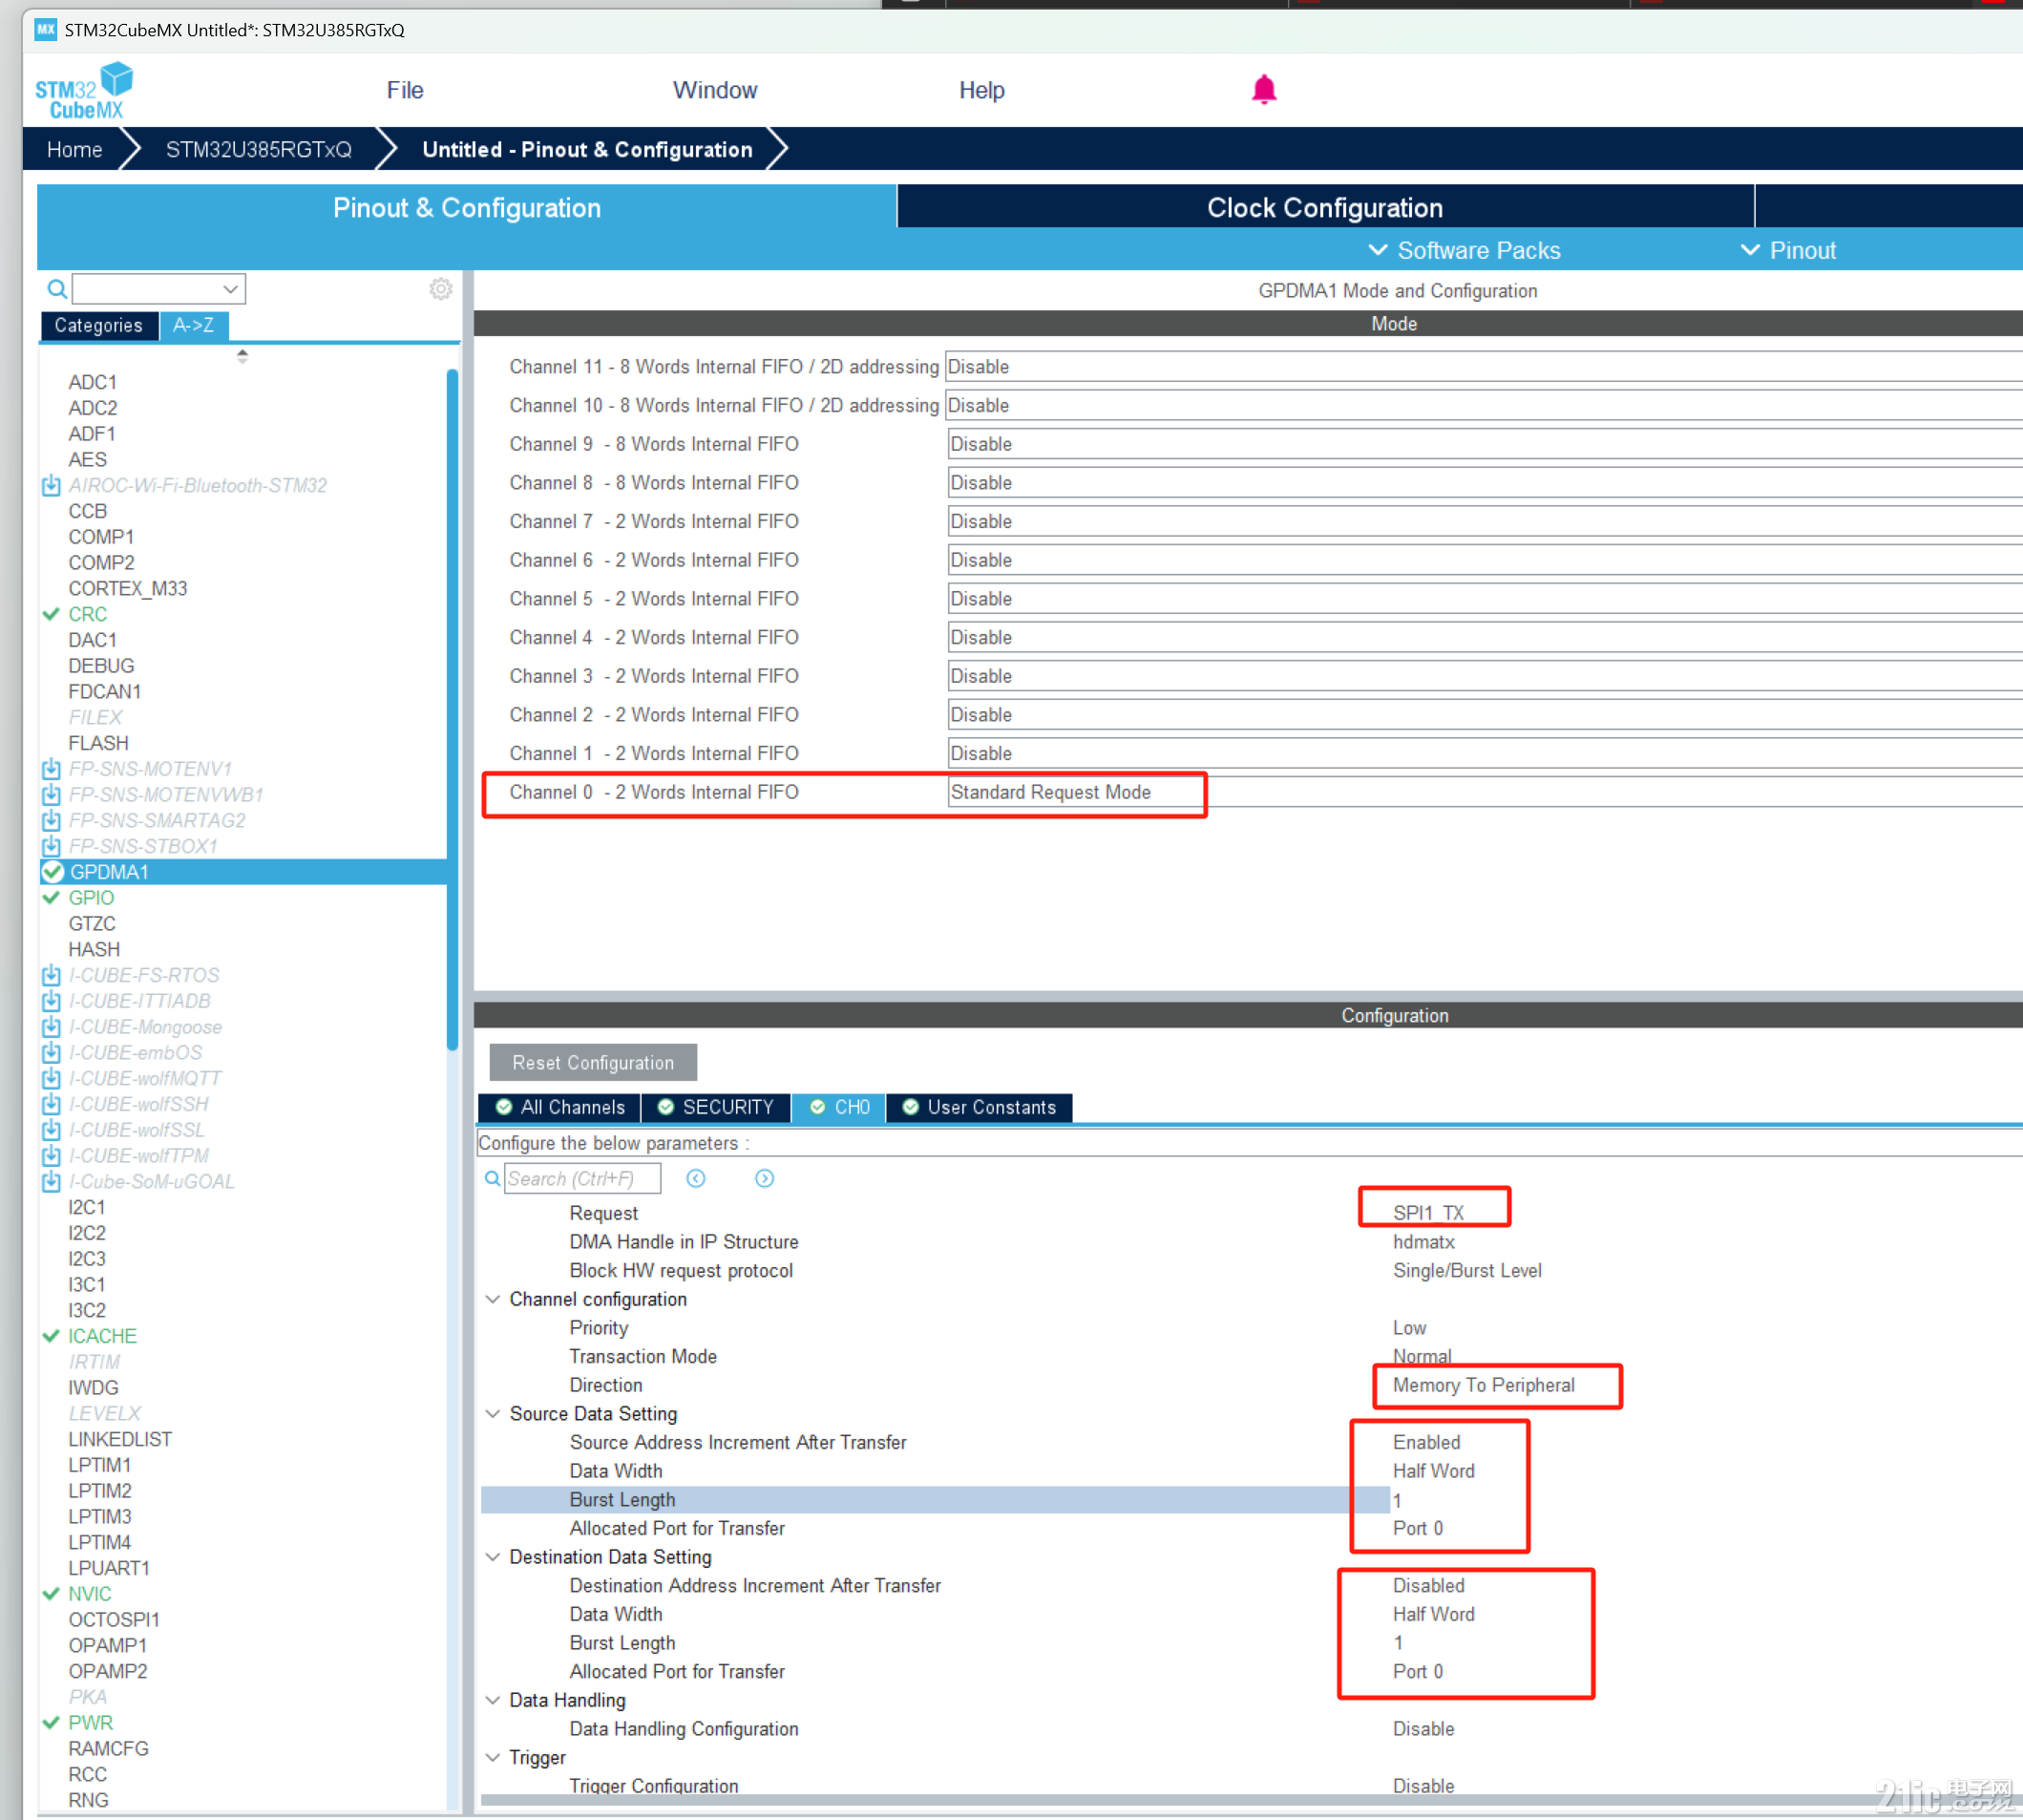Click the Memory To Peripheral direction value
This screenshot has height=1820, width=2023.
coord(1483,1385)
